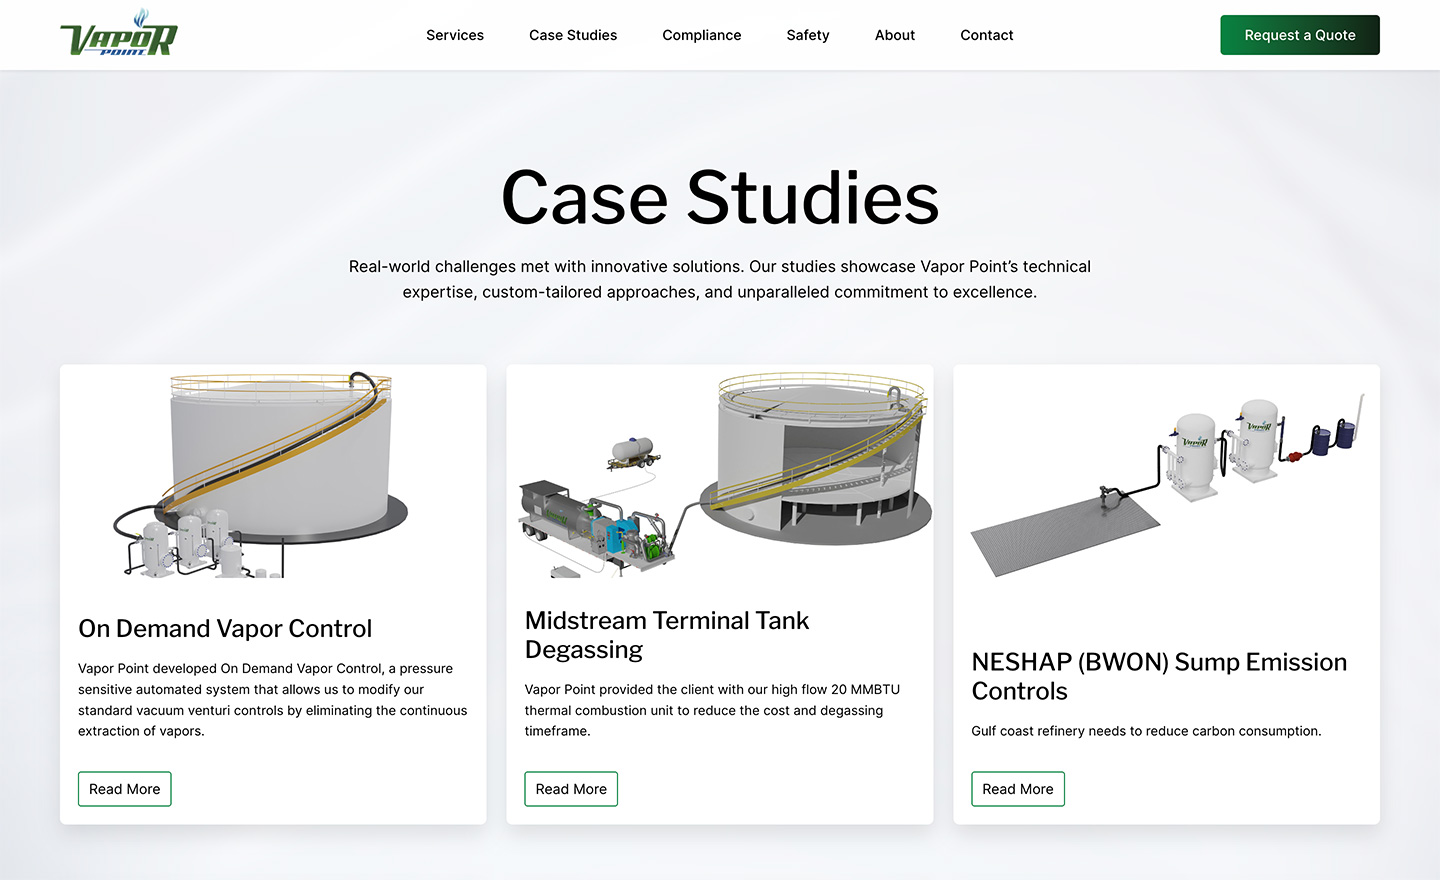Open the Services navigation item
The height and width of the screenshot is (880, 1440).
(x=455, y=35)
